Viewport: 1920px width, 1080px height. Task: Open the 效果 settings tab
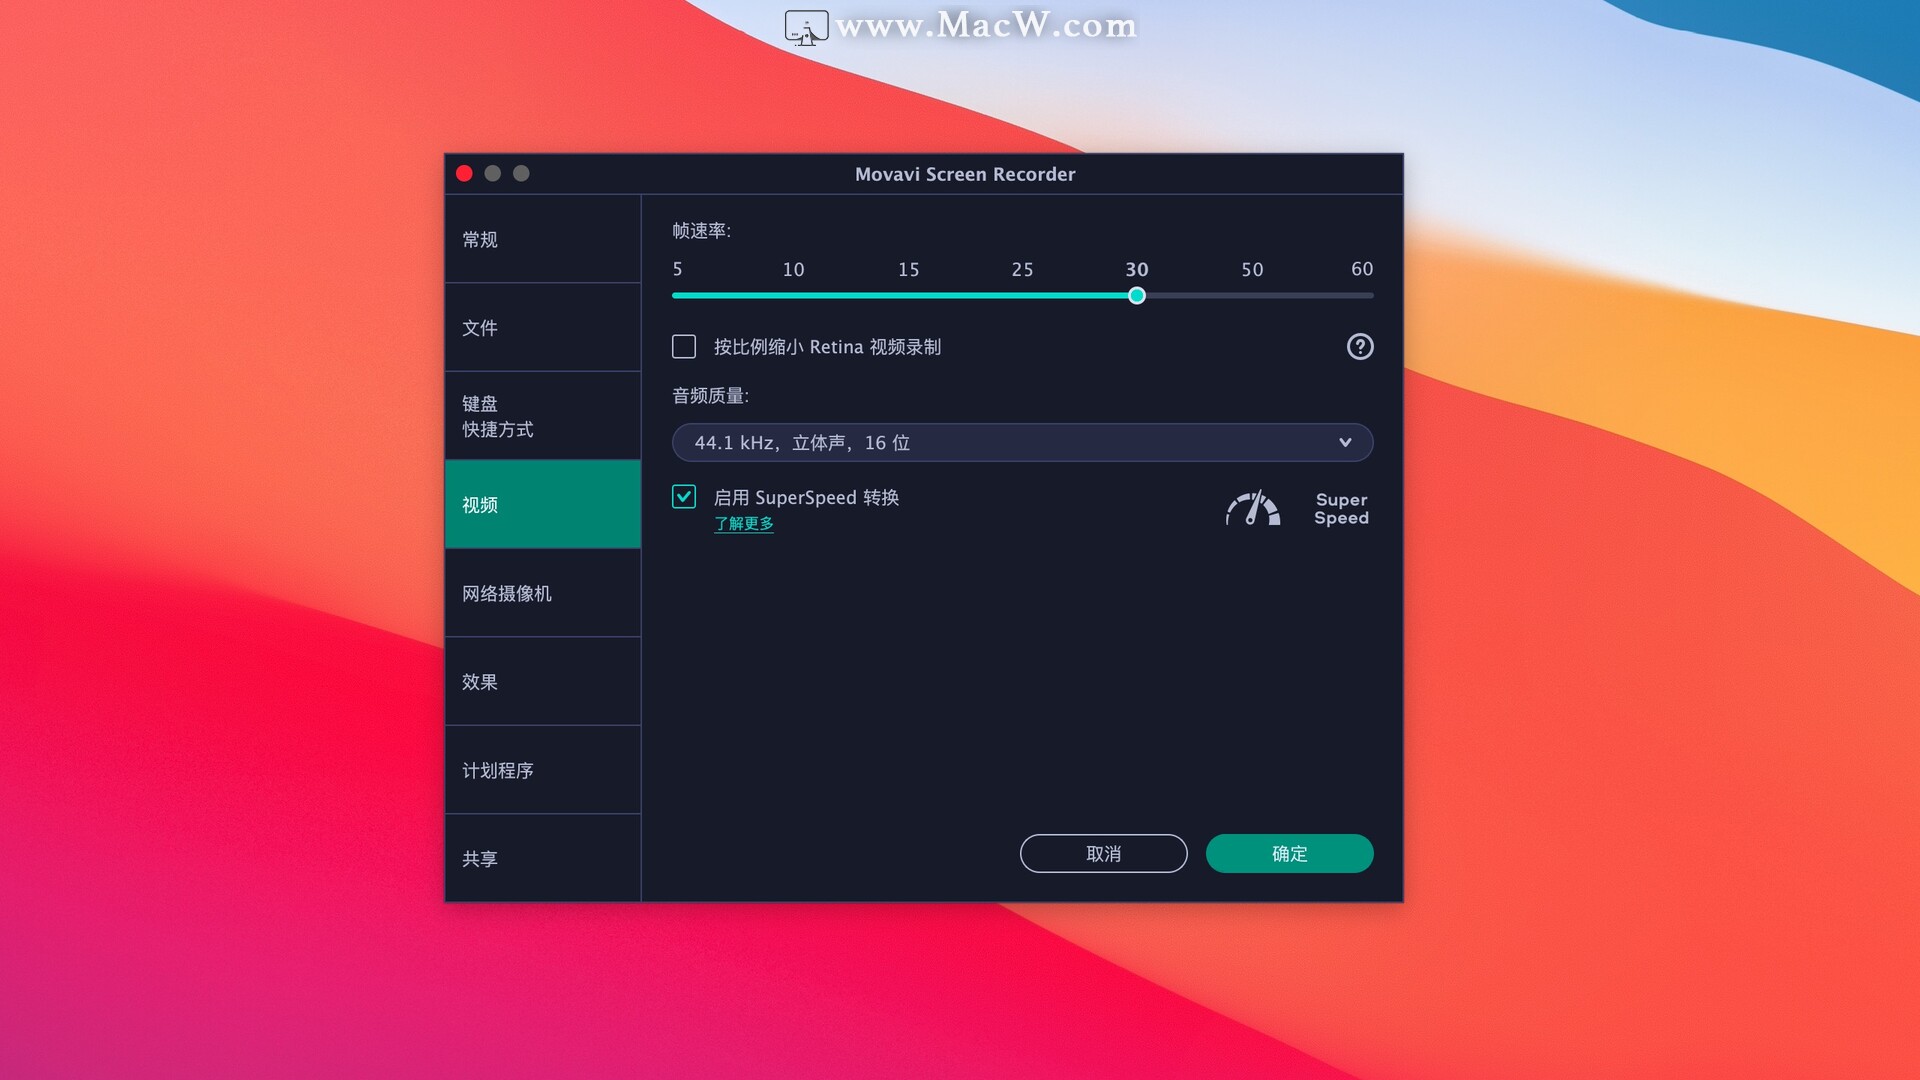click(543, 681)
